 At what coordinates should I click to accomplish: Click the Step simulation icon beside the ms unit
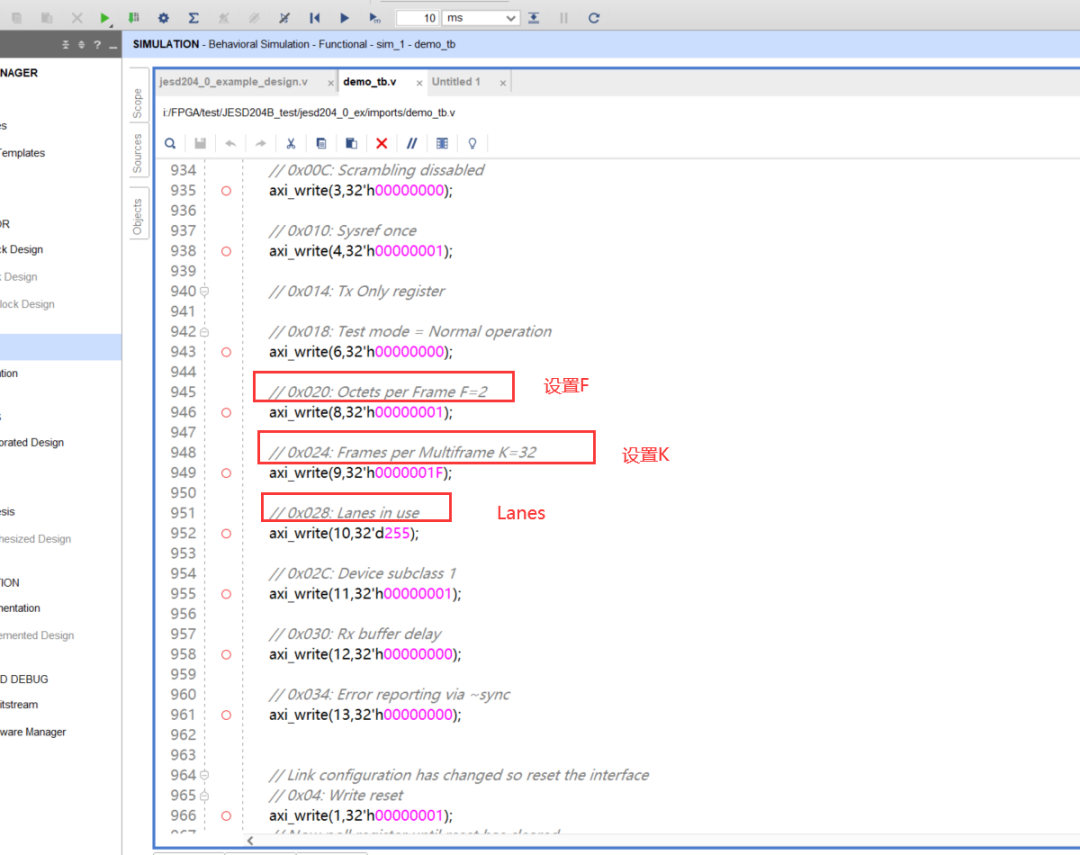534,18
